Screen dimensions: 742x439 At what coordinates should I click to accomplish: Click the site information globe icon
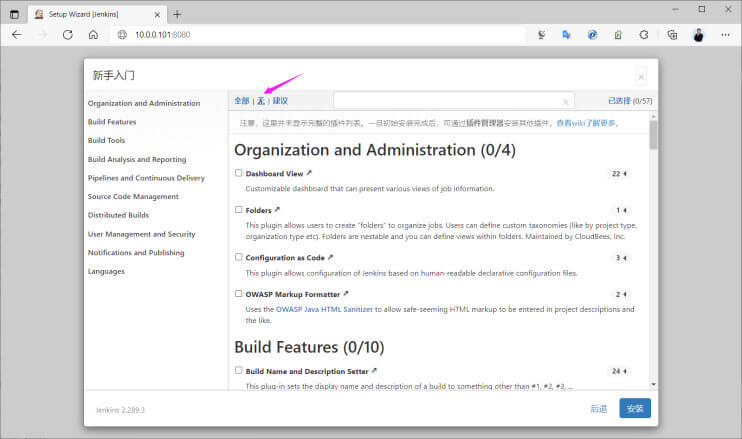point(122,35)
